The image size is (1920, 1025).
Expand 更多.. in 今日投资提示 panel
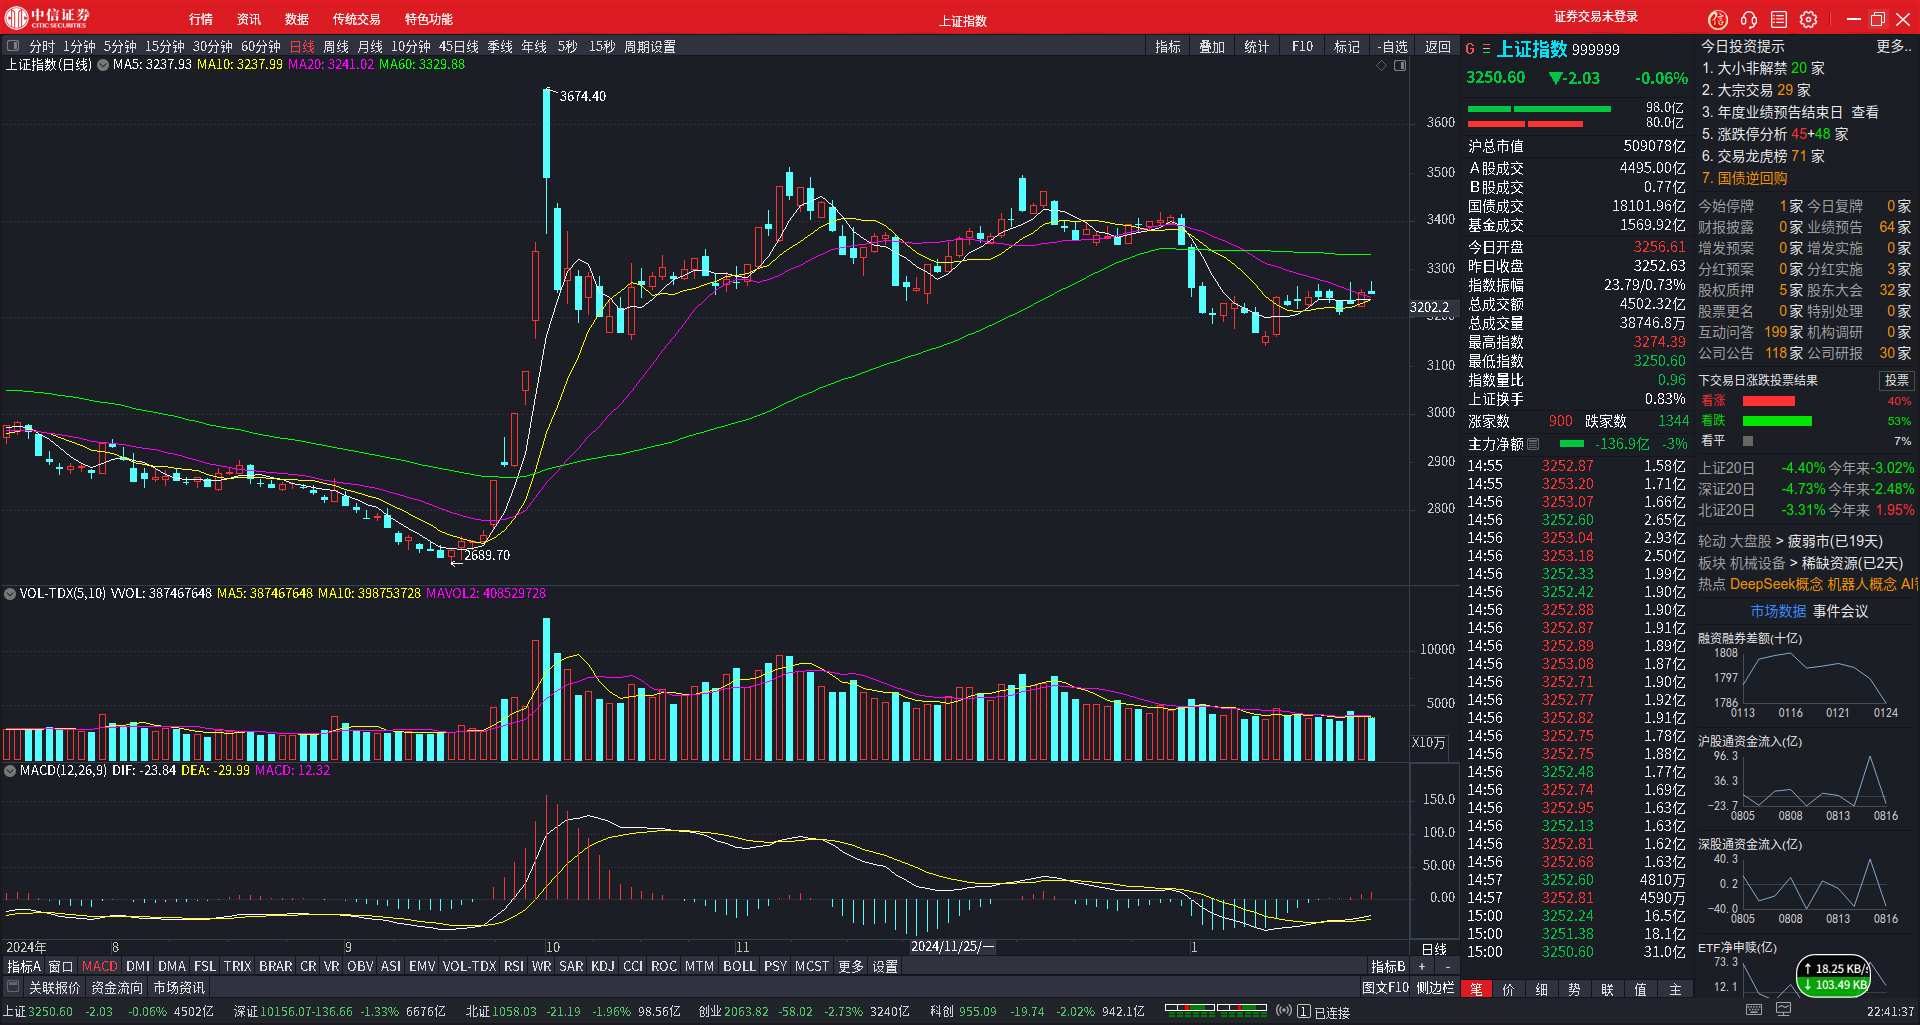[1894, 46]
